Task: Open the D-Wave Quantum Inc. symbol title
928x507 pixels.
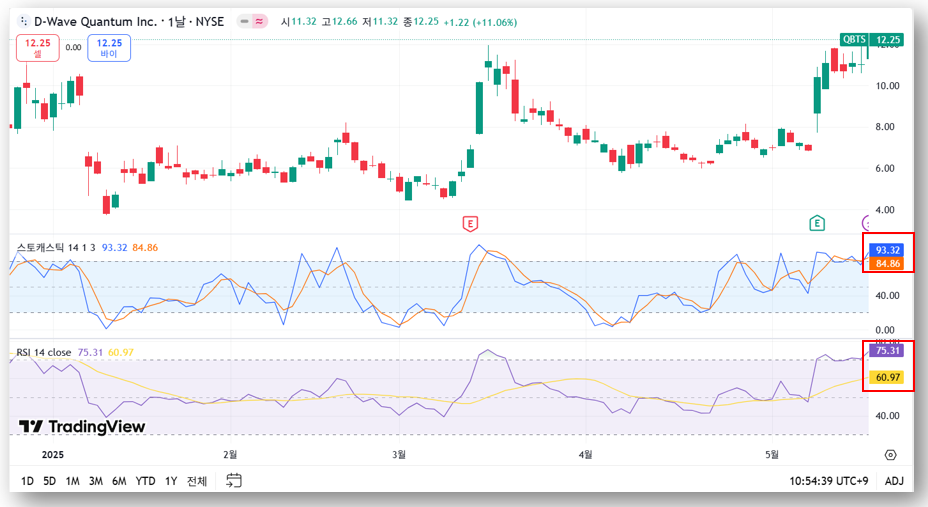Action: pos(129,22)
